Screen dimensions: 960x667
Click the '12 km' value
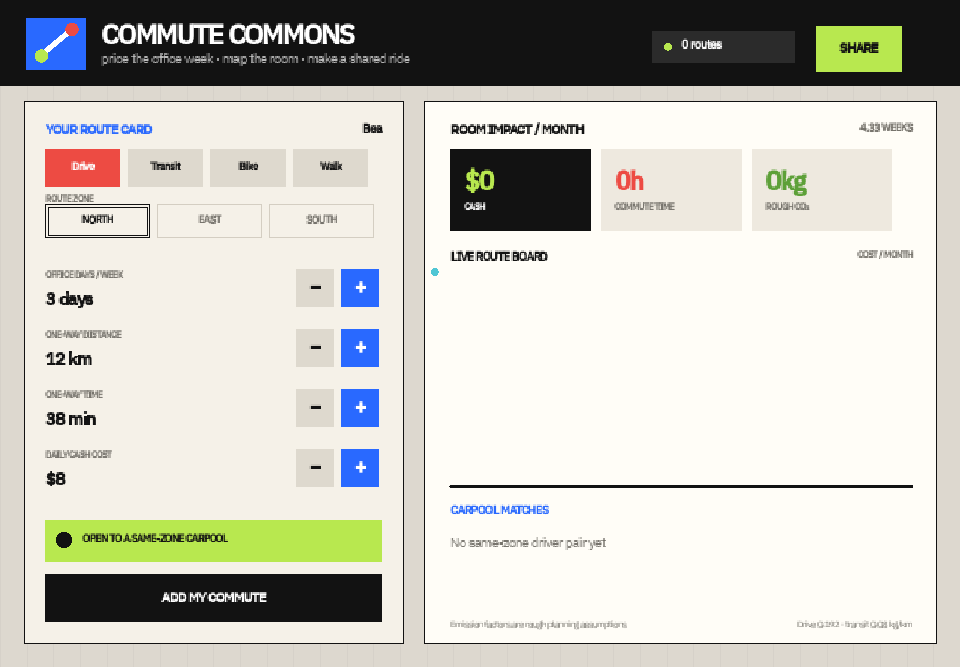[69, 359]
